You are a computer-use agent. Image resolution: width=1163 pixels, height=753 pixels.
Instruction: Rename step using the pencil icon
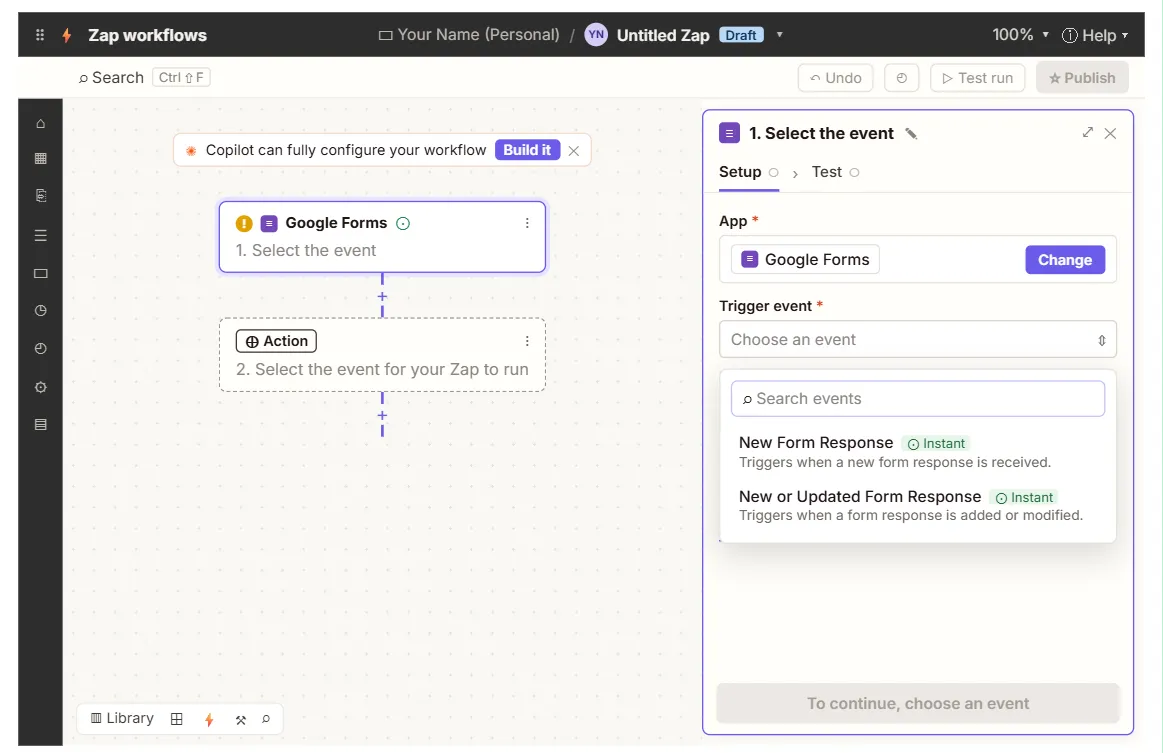point(911,134)
